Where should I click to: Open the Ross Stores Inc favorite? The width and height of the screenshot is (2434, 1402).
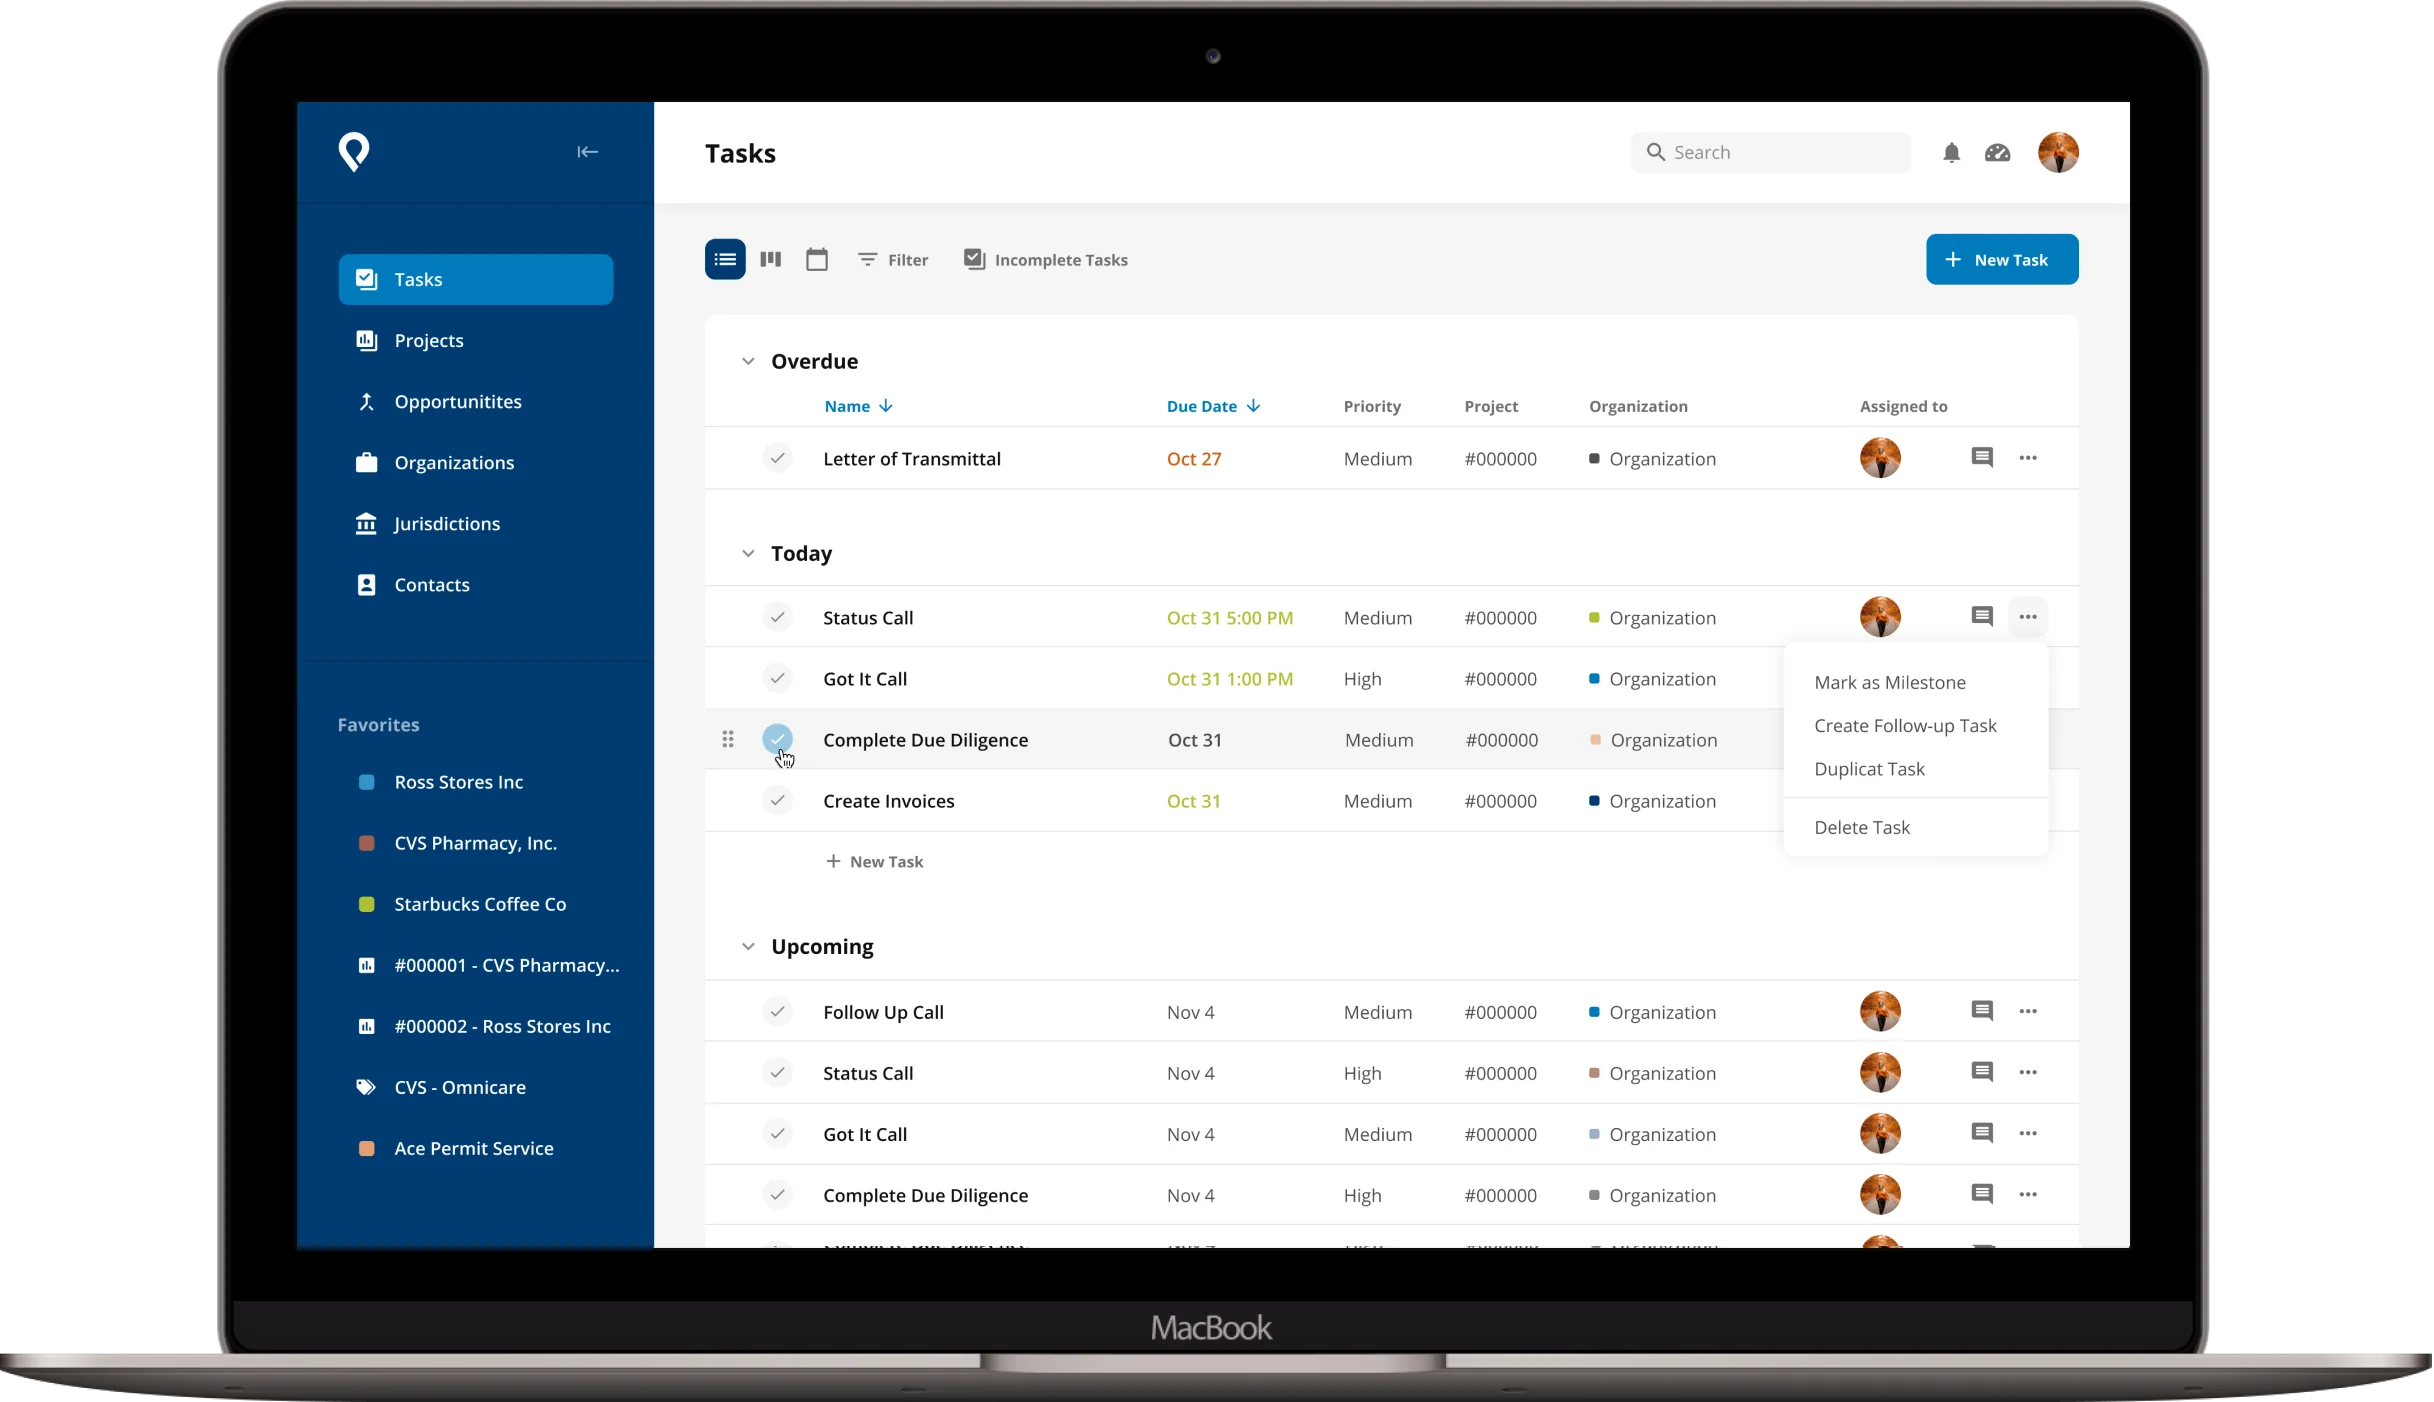pyautogui.click(x=458, y=782)
